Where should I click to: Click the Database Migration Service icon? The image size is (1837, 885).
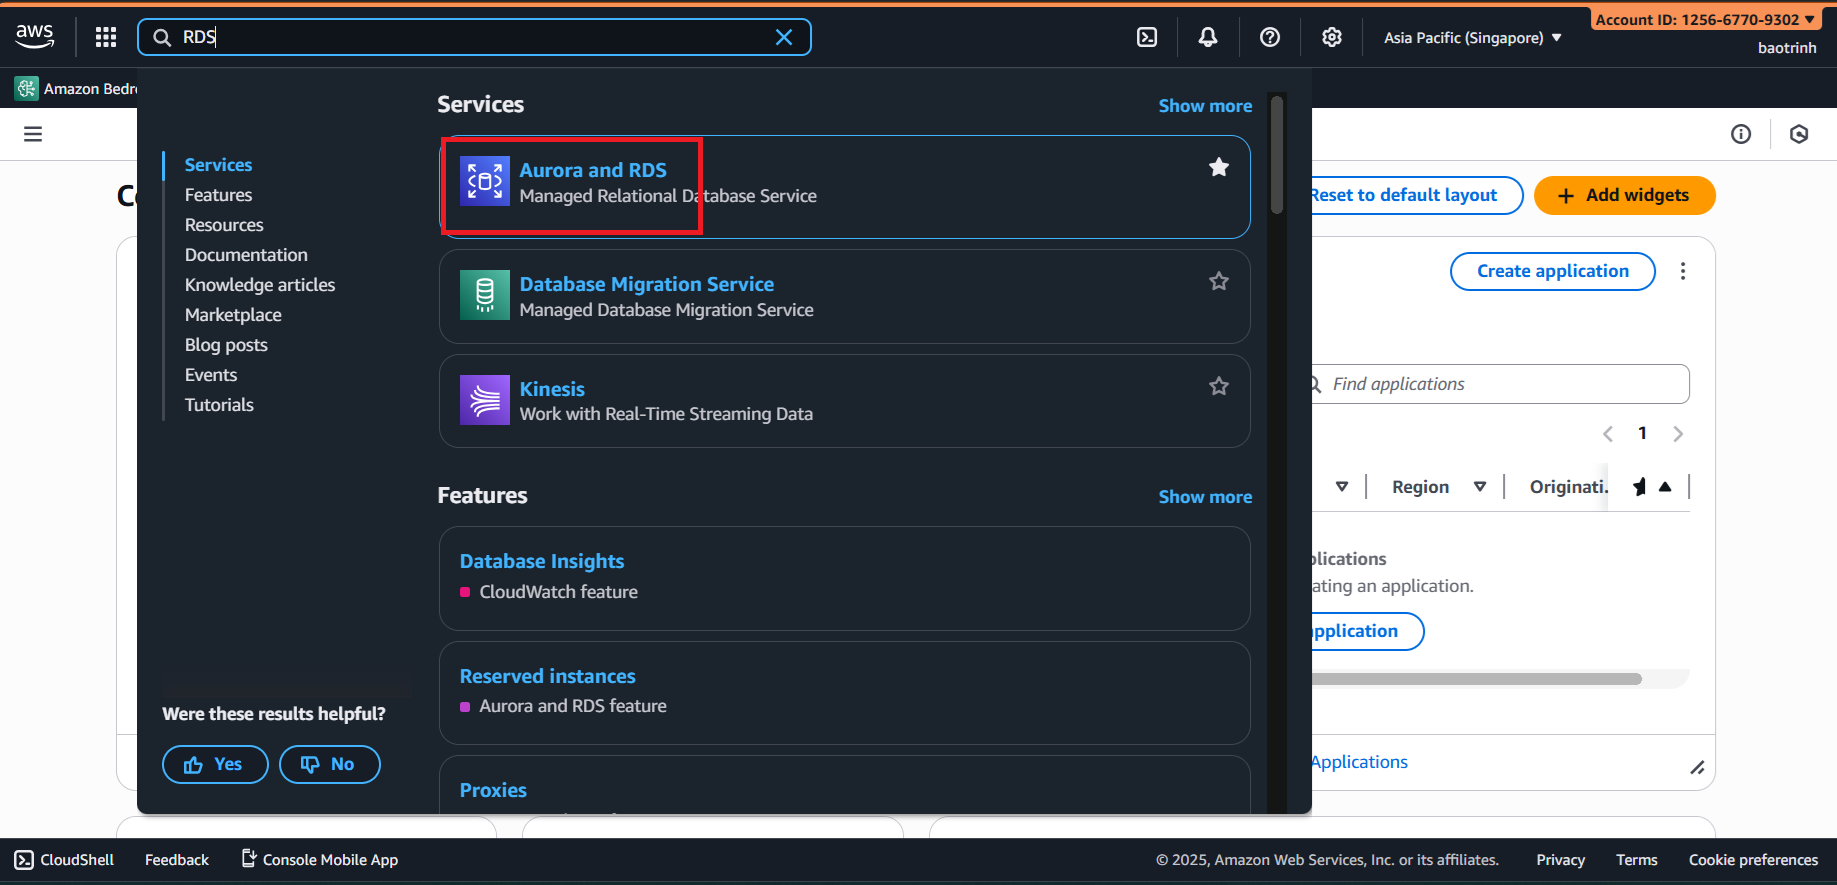tap(484, 296)
